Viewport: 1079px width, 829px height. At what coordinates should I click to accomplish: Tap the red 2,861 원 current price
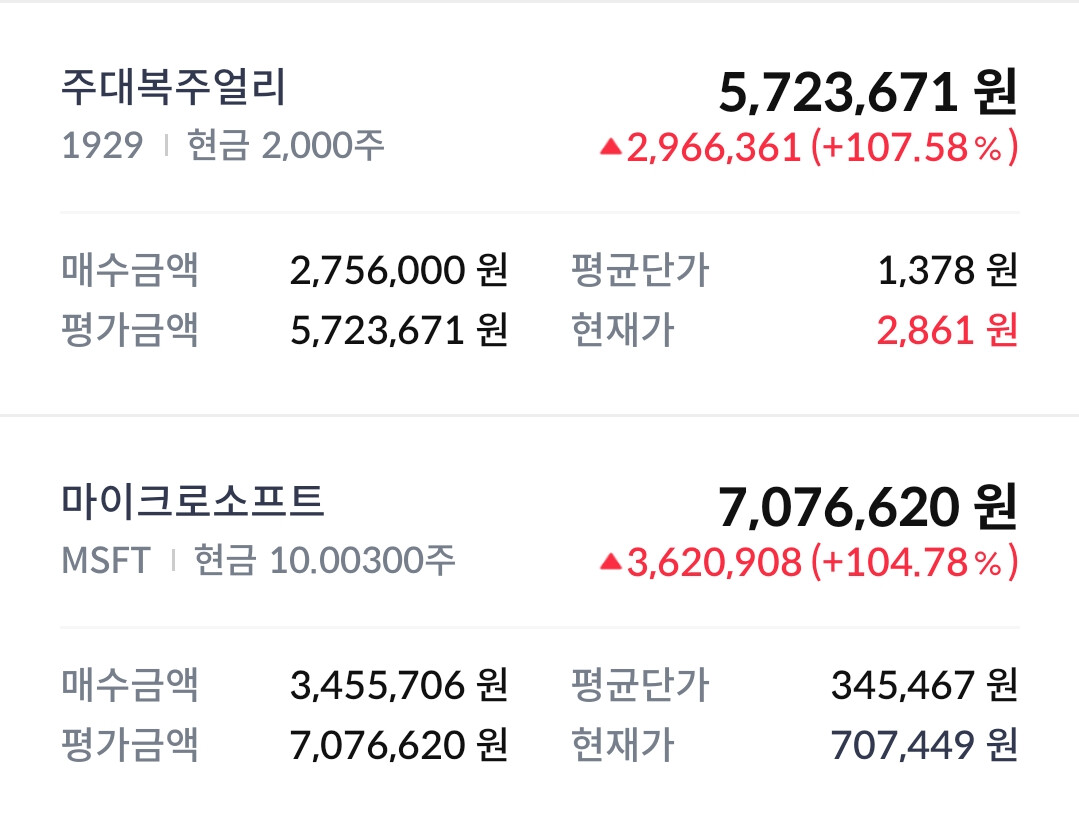click(x=947, y=329)
